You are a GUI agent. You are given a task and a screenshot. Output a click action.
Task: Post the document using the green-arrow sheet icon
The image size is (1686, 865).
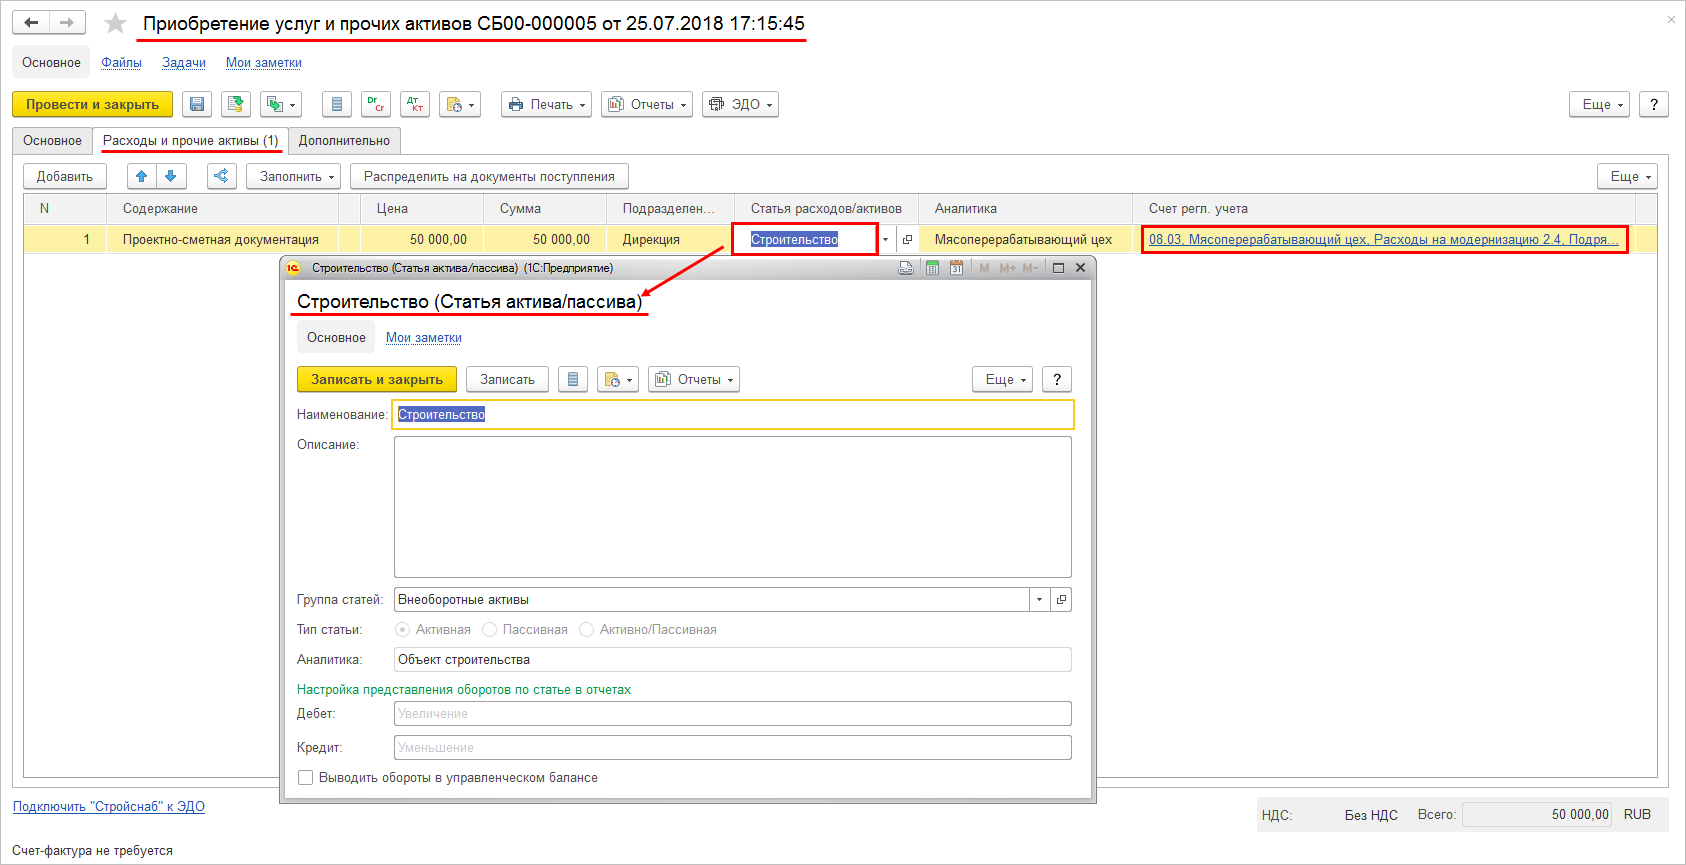point(236,104)
